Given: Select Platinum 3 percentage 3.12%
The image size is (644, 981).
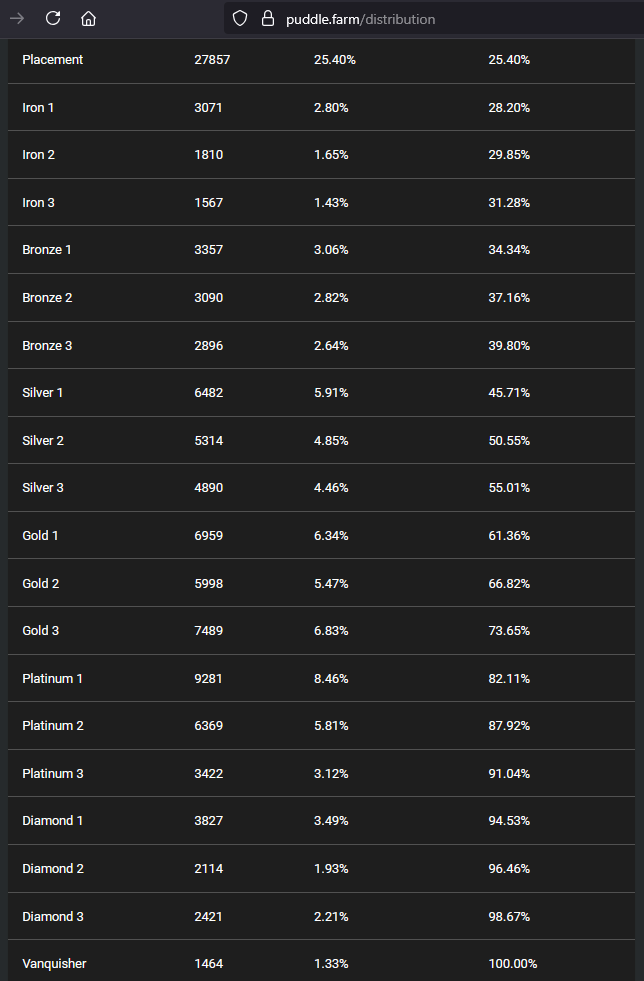Looking at the screenshot, I should pos(331,773).
